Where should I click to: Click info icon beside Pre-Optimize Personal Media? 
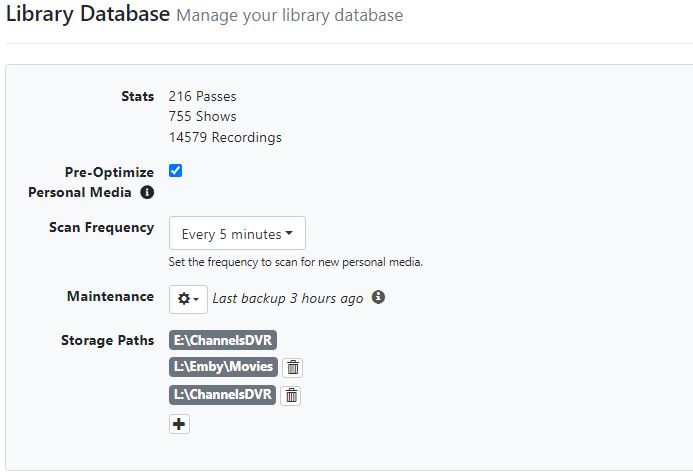[147, 192]
